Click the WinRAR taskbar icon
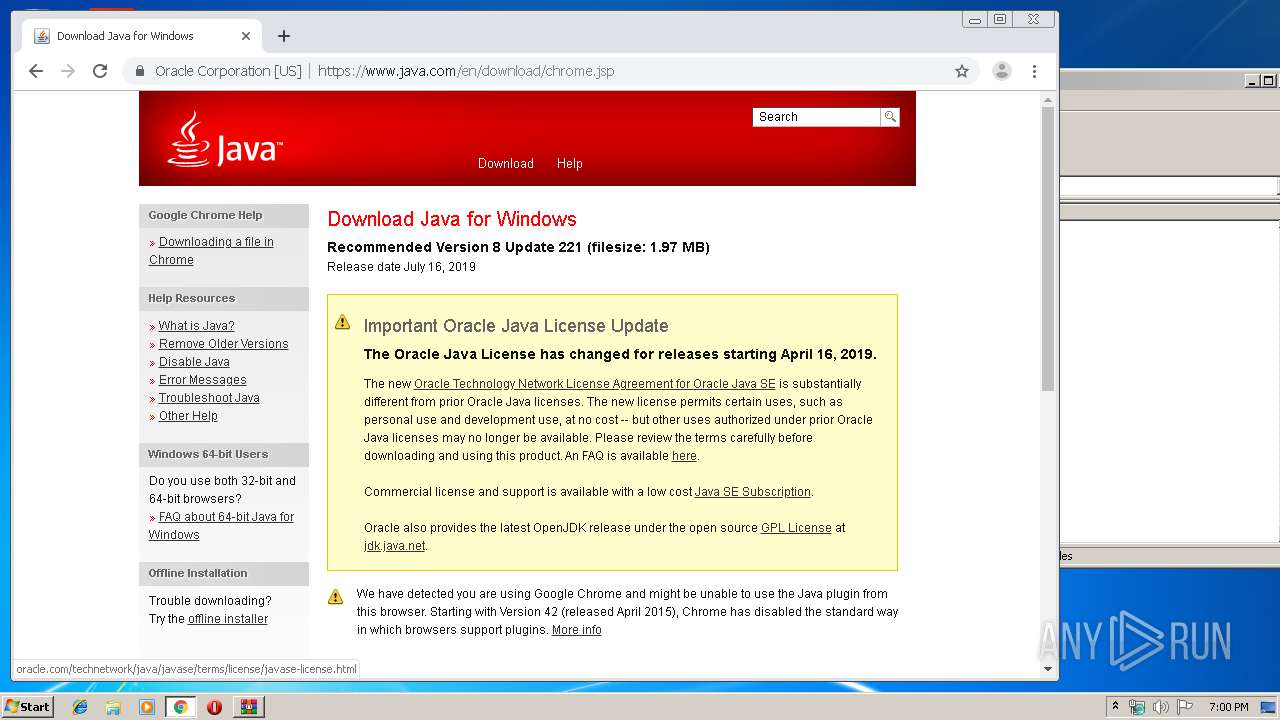The width and height of the screenshot is (1280, 720). [x=248, y=707]
